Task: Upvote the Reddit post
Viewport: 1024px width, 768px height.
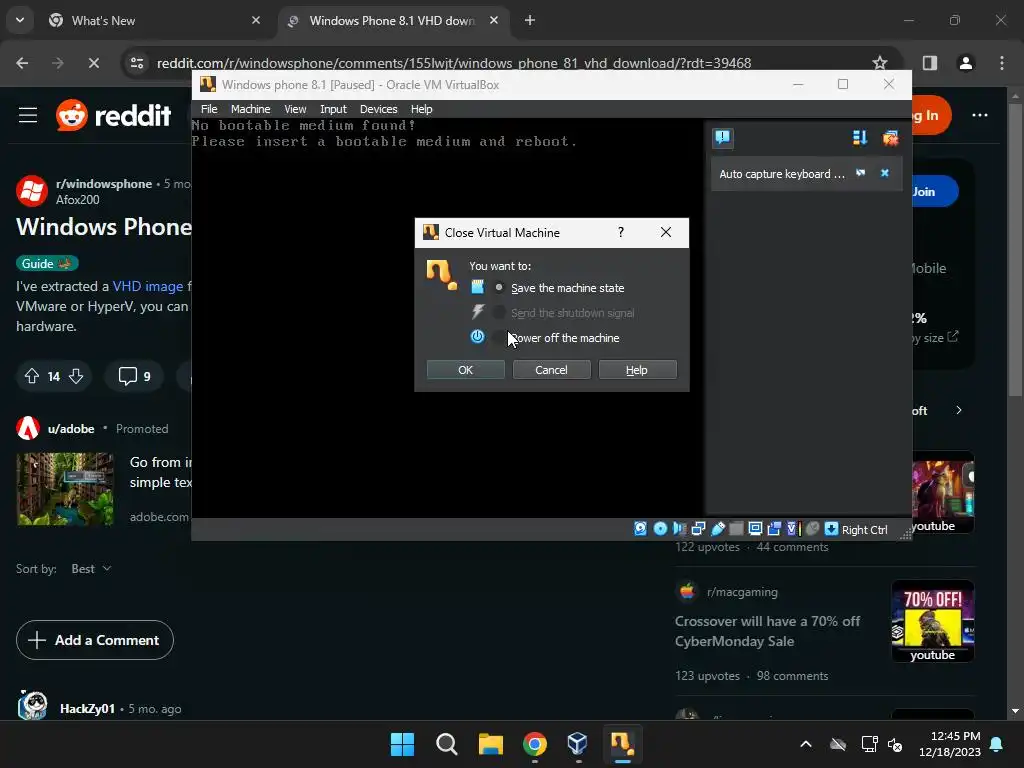Action: tap(31, 376)
